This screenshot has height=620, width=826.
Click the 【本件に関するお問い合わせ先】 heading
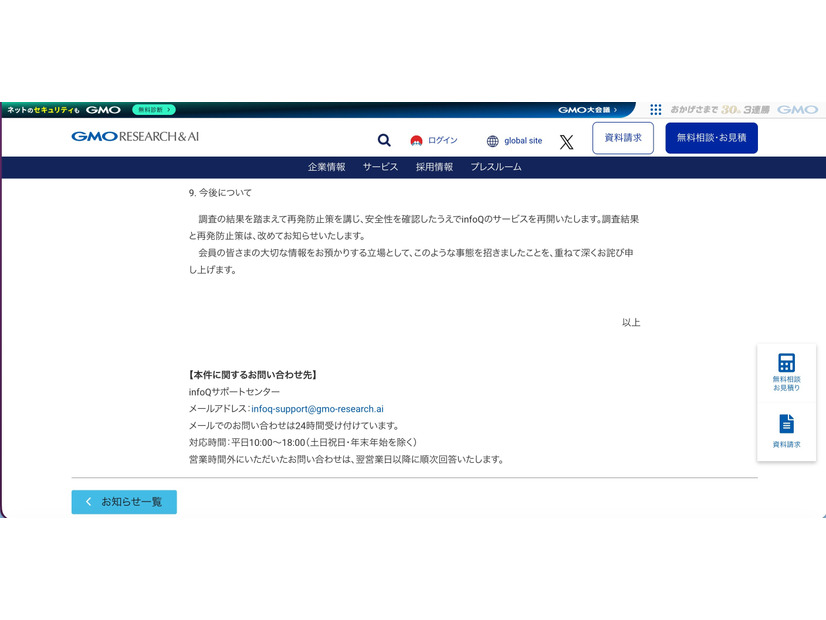pyautogui.click(x=252, y=375)
